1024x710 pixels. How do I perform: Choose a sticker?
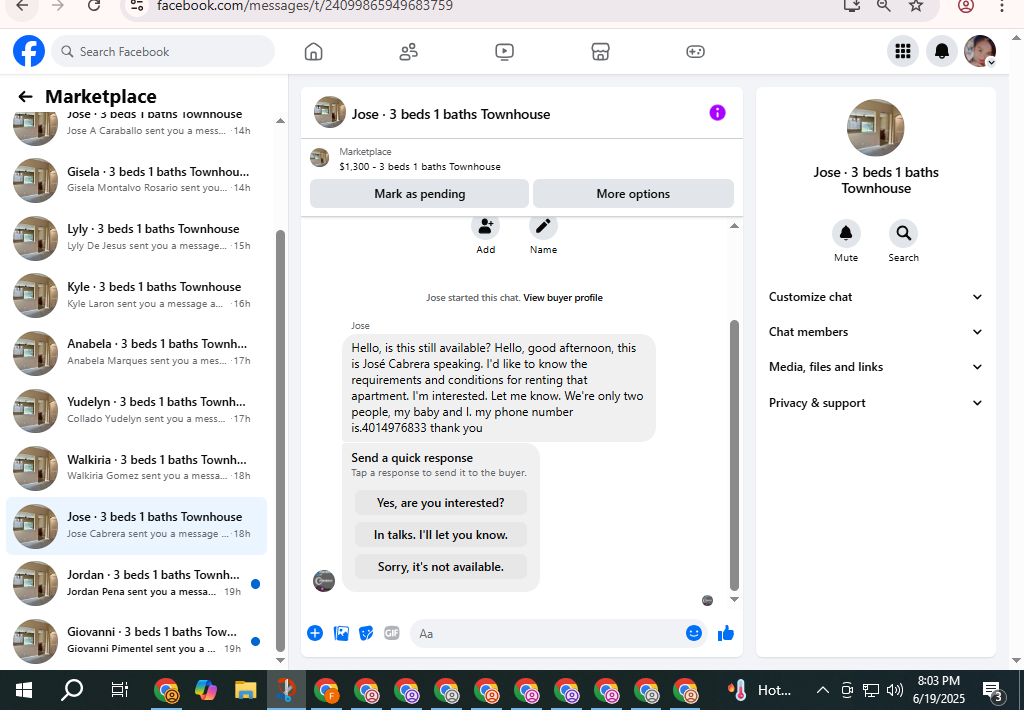click(x=366, y=633)
